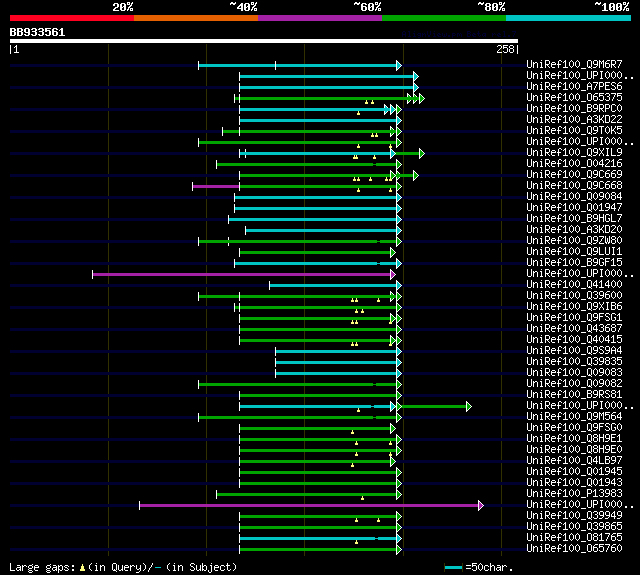Open hit UniRef100_A3KD22
Image resolution: width=640 pixels, height=575 pixels.
(574, 120)
